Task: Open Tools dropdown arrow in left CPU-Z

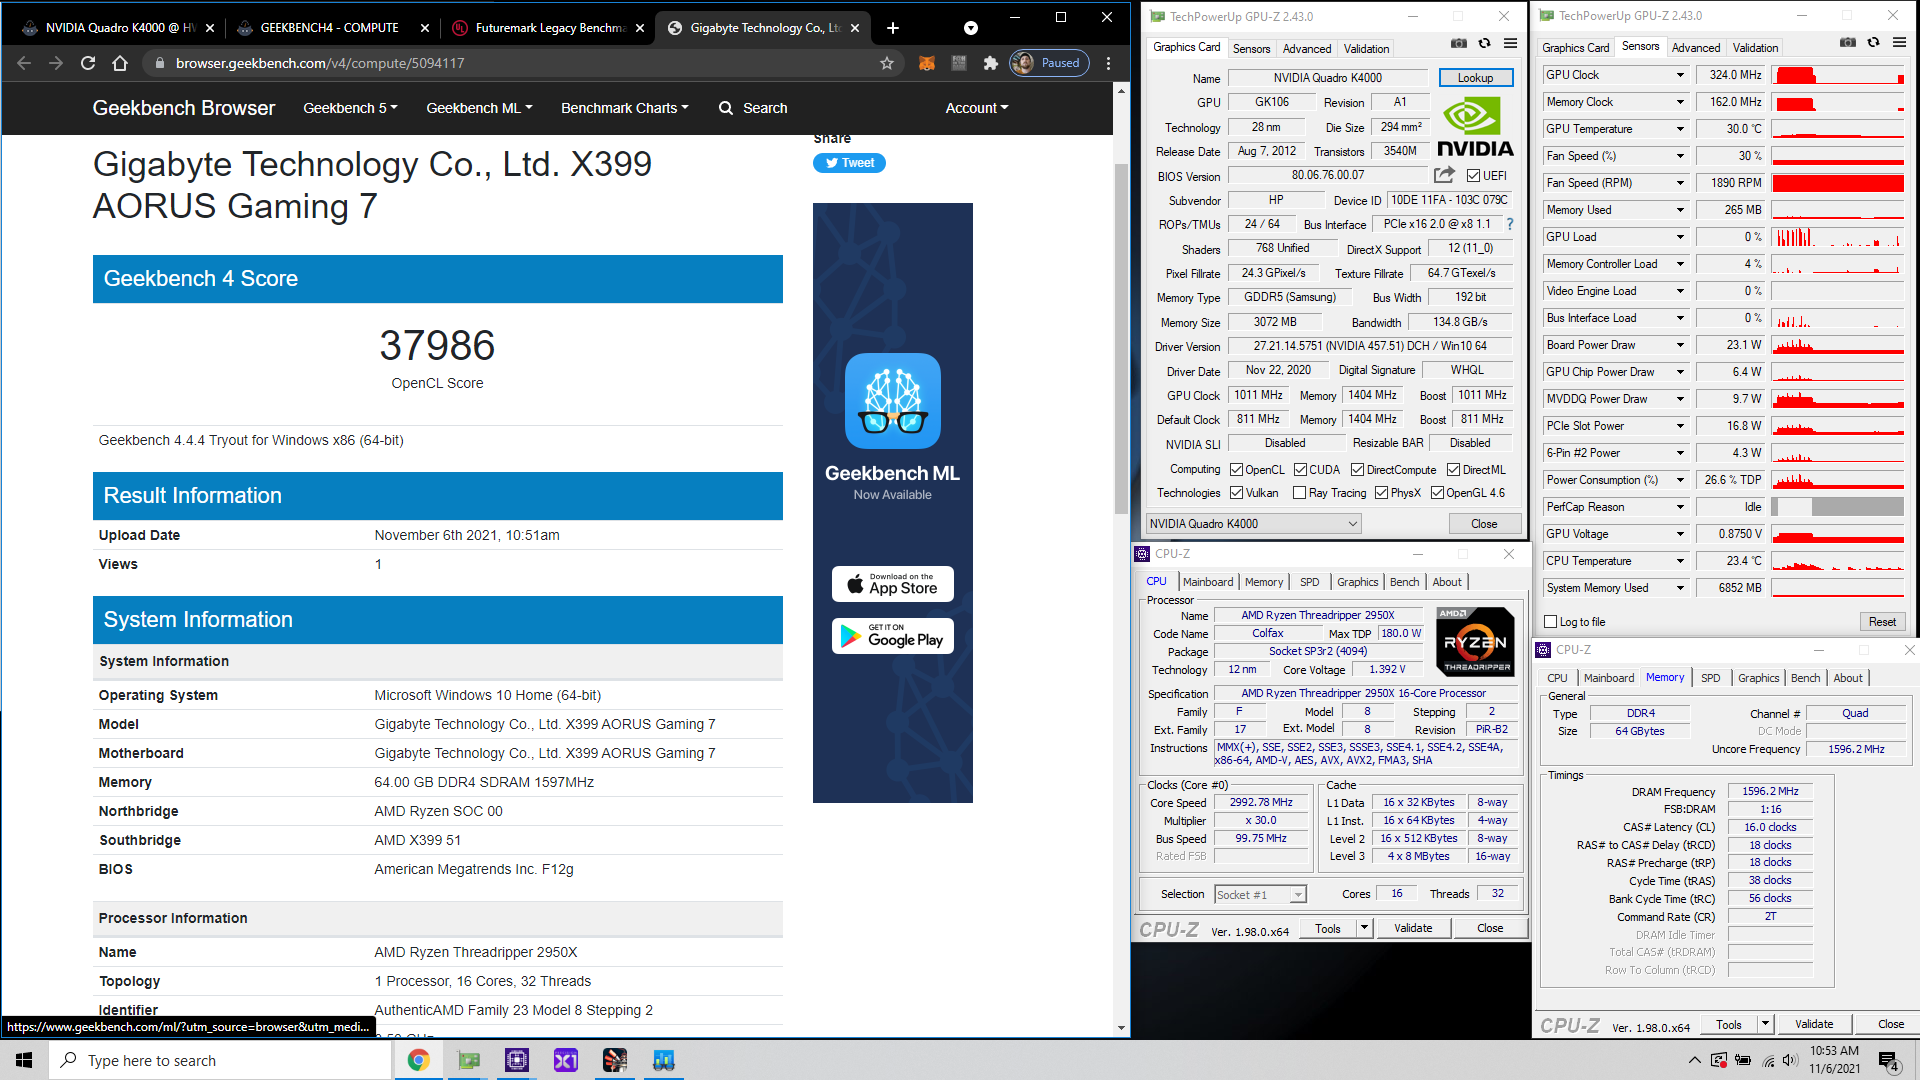Action: [x=1363, y=928]
